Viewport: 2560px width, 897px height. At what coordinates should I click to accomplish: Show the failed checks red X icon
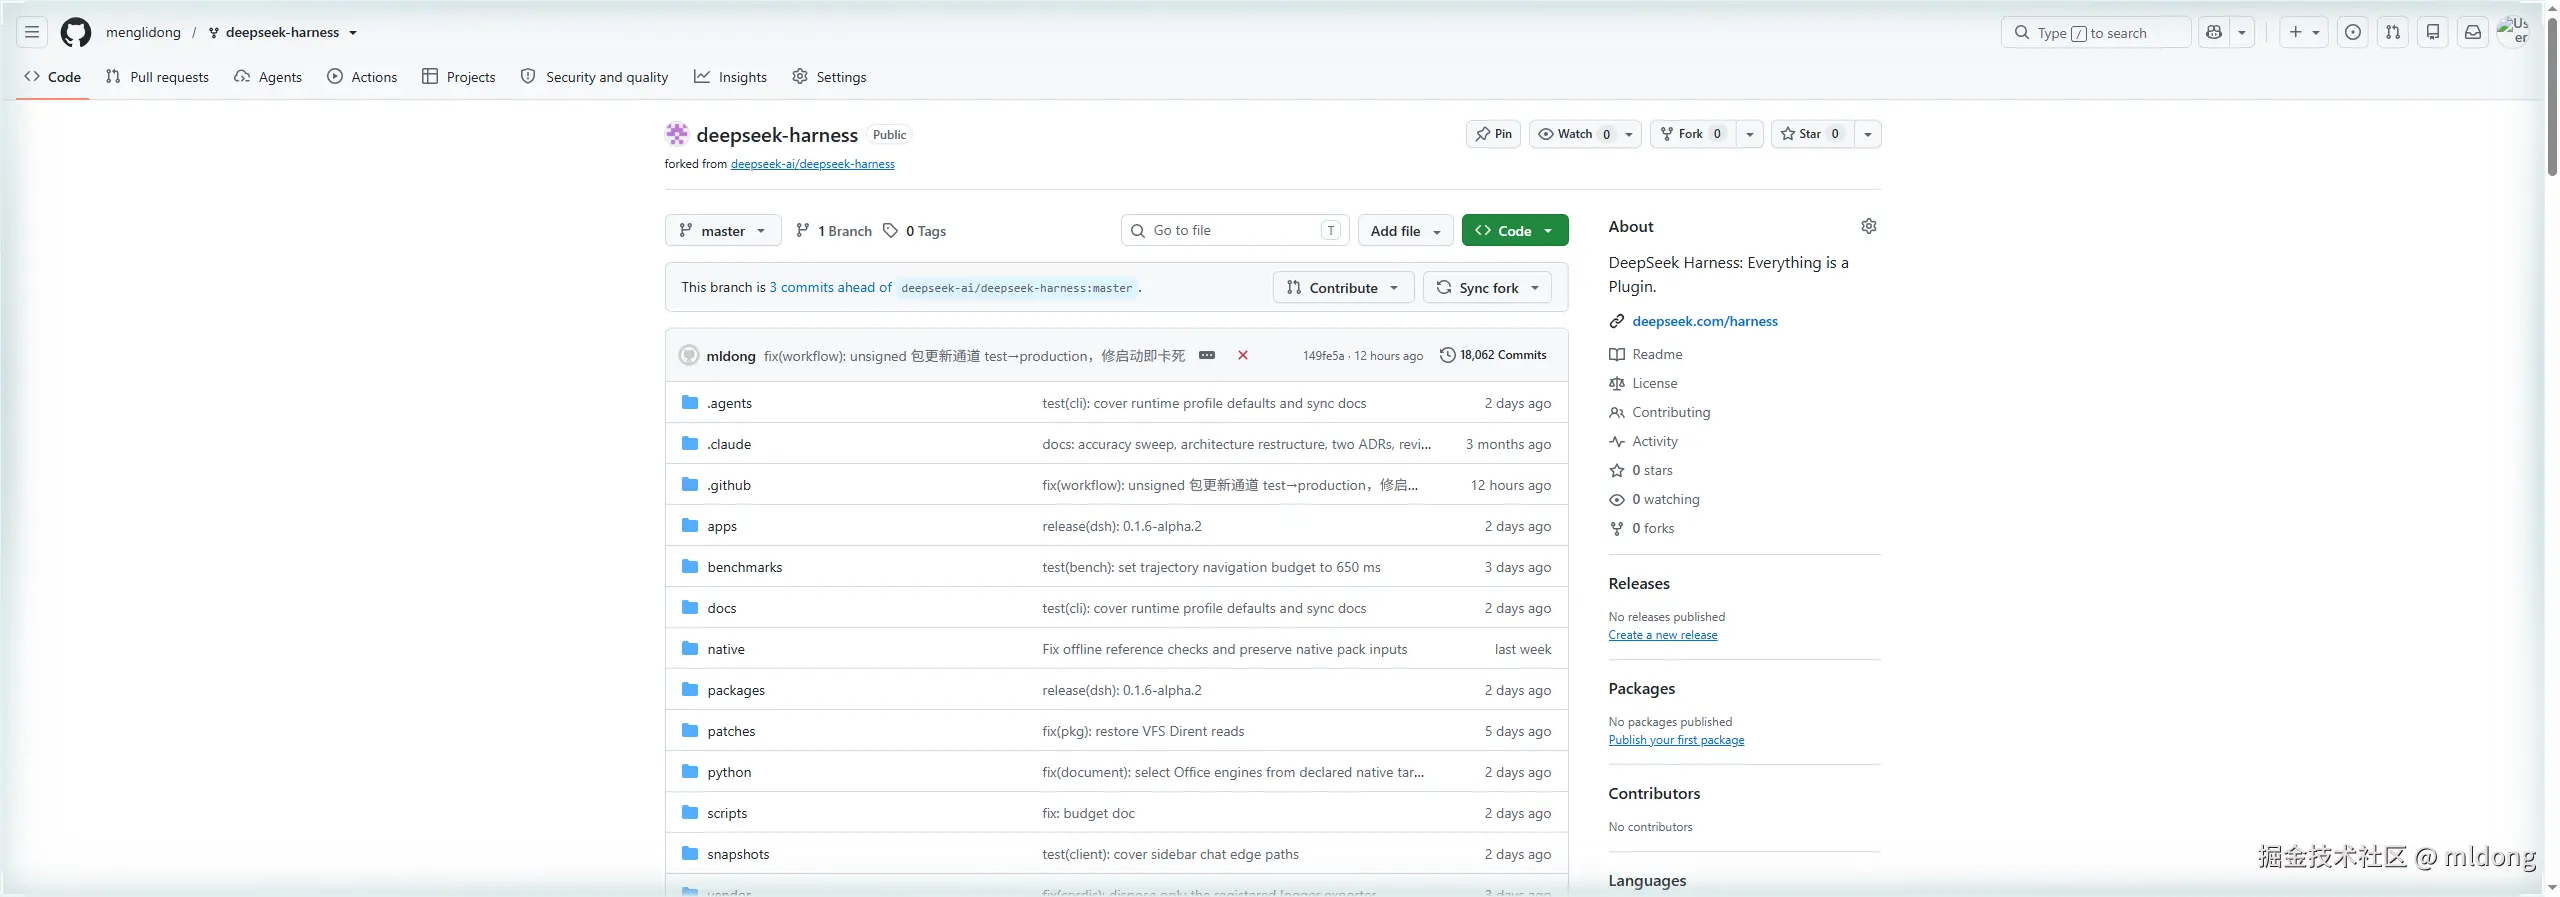click(x=1243, y=355)
